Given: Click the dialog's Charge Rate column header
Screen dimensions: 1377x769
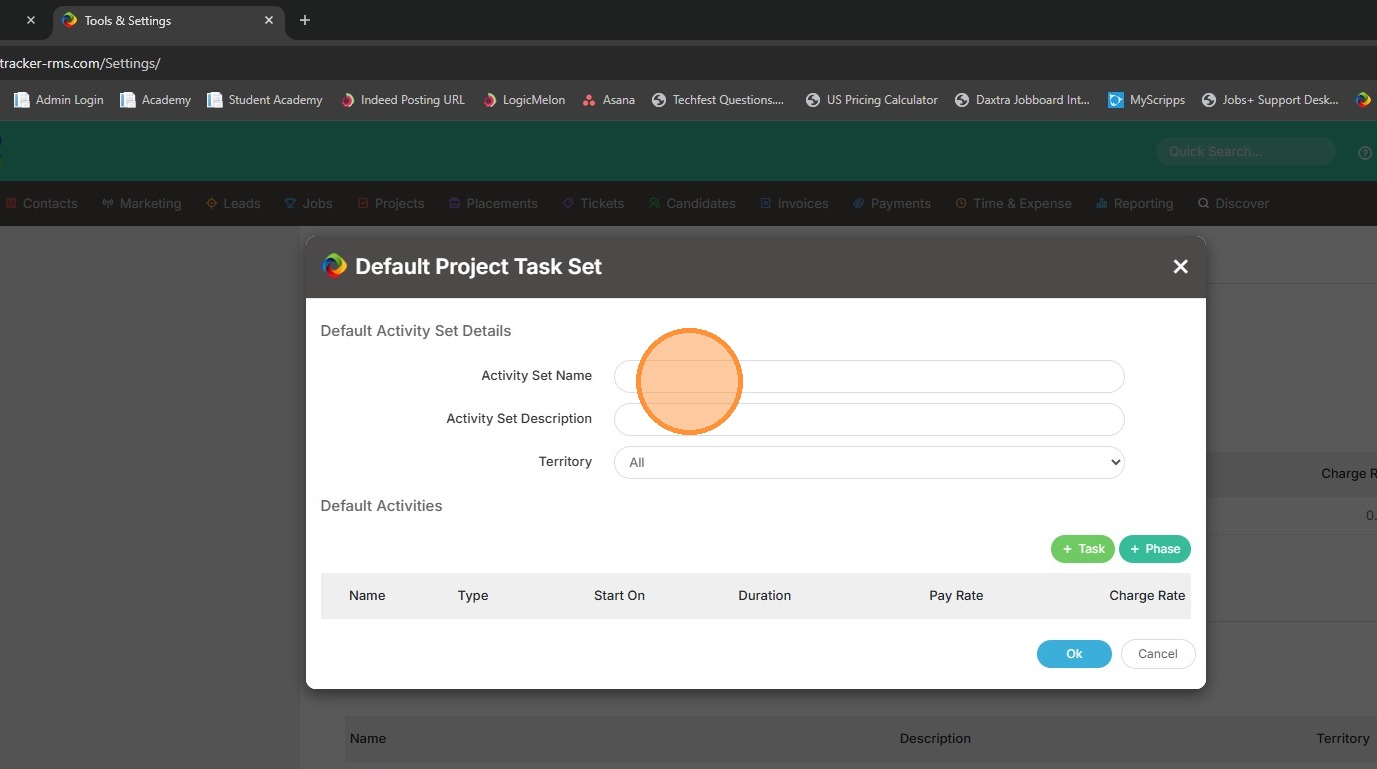Looking at the screenshot, I should pyautogui.click(x=1147, y=596).
